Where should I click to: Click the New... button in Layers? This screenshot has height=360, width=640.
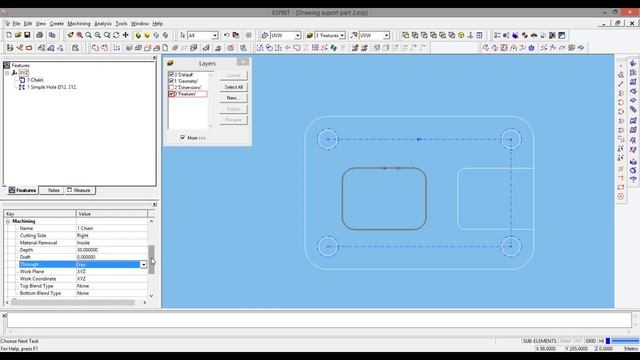[233, 98]
